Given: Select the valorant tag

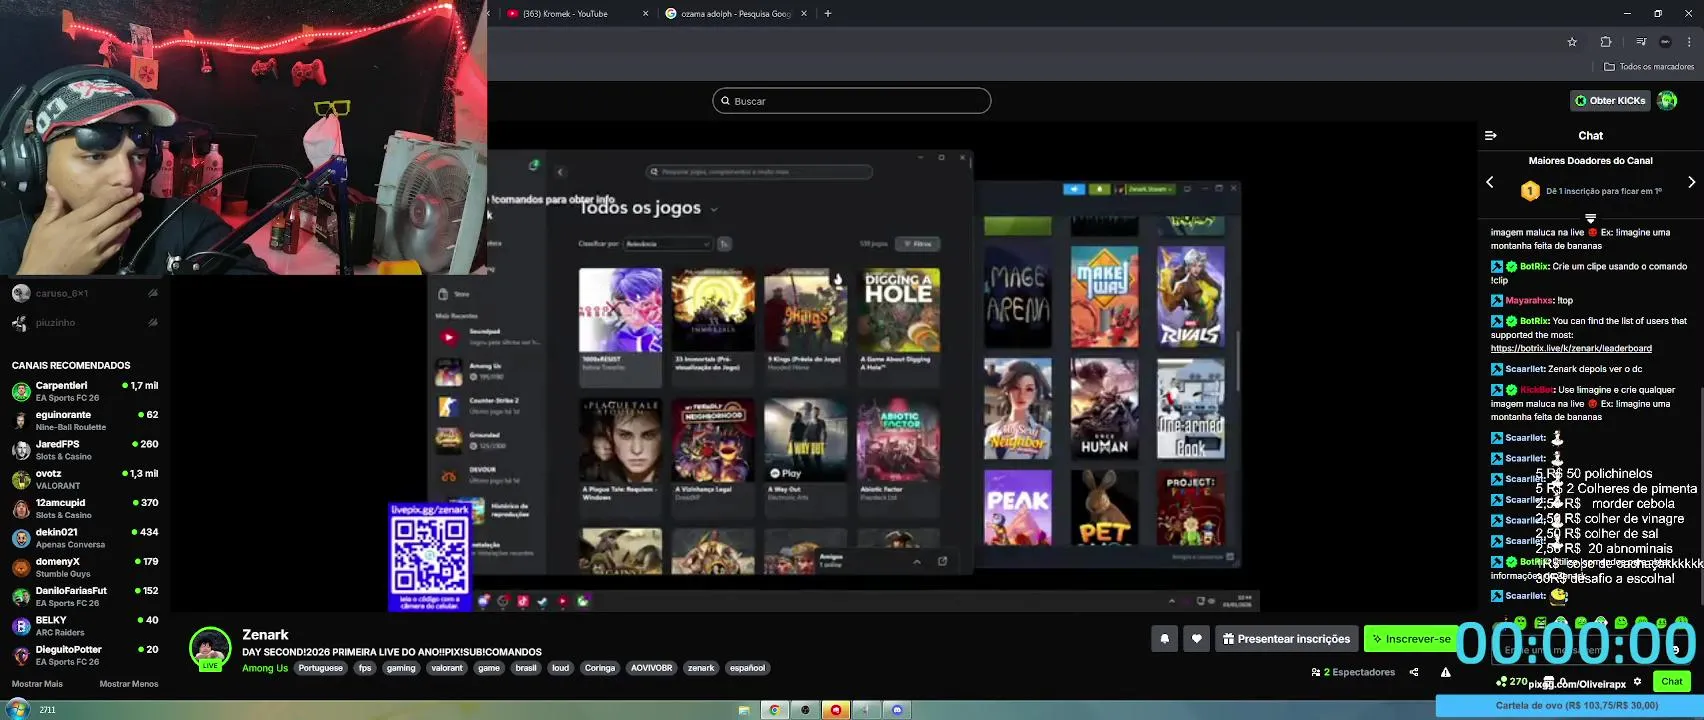Looking at the screenshot, I should click(x=447, y=668).
